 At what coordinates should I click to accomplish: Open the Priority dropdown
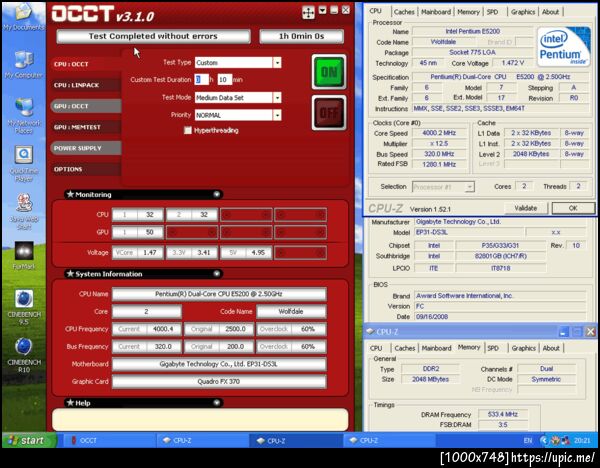(x=277, y=115)
